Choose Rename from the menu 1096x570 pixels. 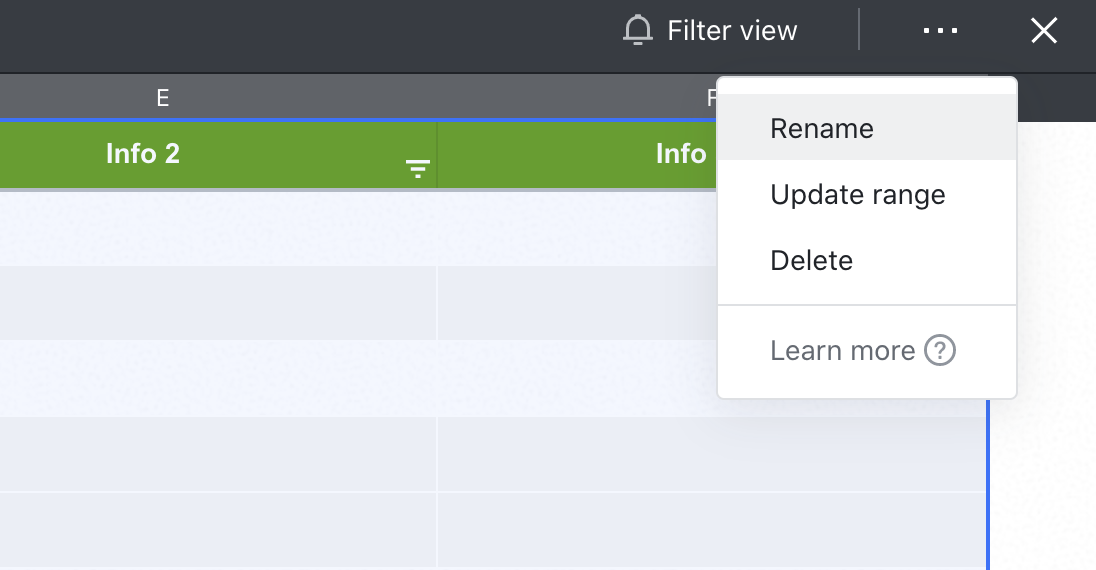[822, 128]
